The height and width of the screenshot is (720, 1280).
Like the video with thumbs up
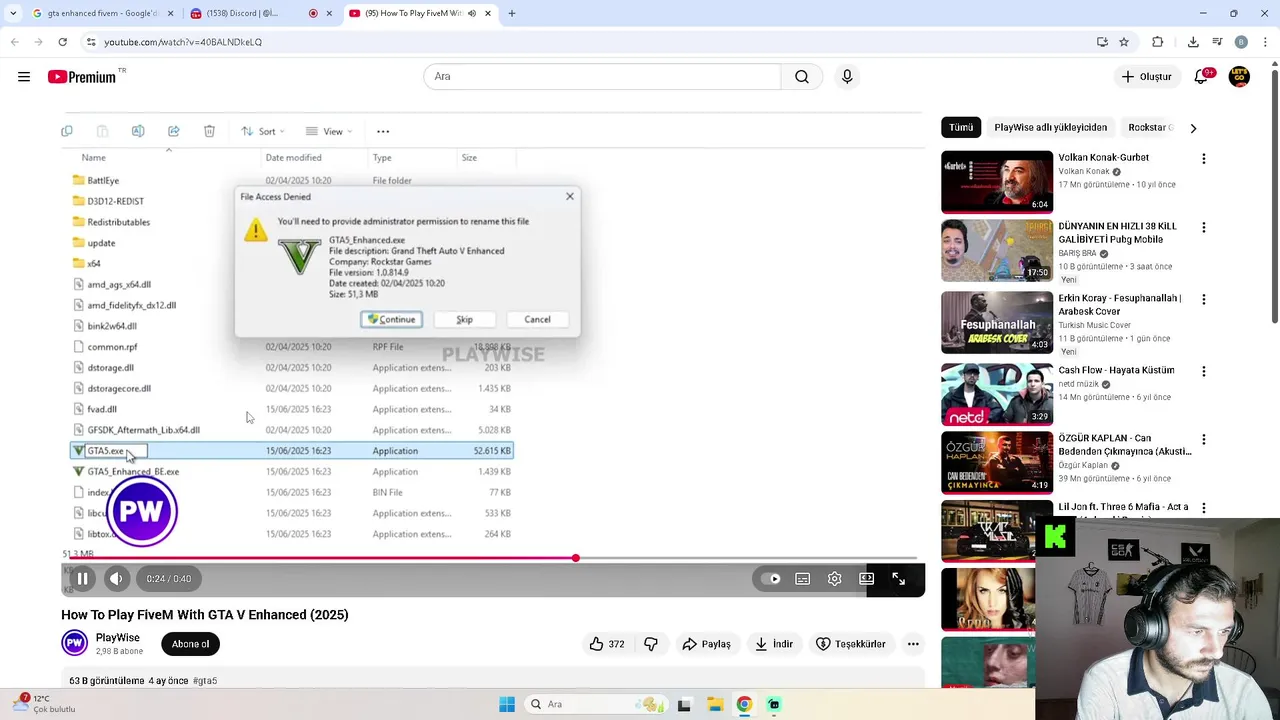point(606,644)
